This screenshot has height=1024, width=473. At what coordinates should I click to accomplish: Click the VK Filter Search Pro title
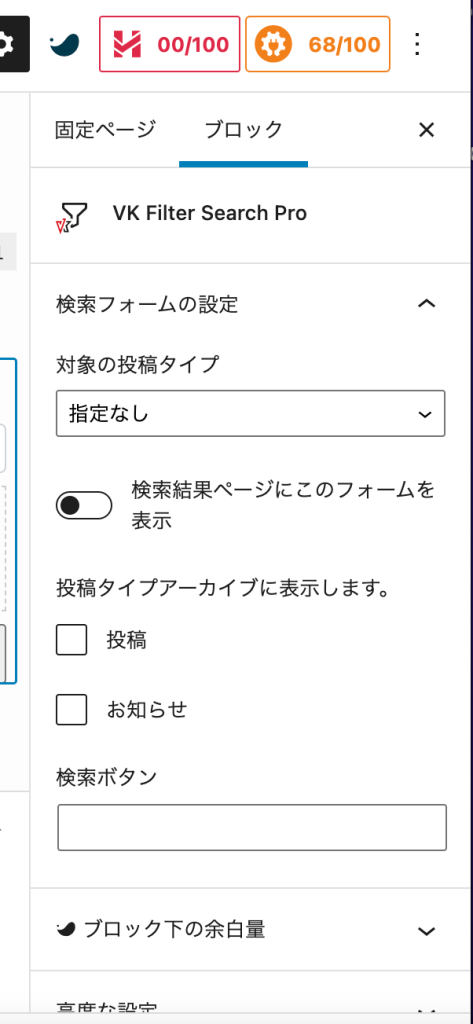pos(210,213)
